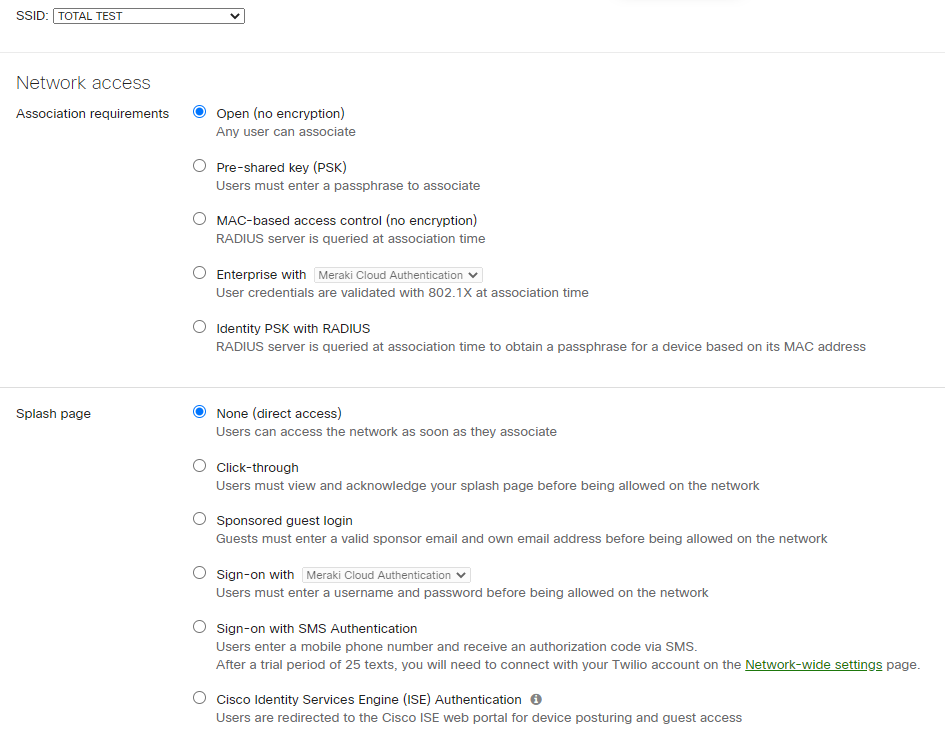945x740 pixels.
Task: Choose Enterprise with Meraki Cloud Authentication
Action: click(x=199, y=272)
